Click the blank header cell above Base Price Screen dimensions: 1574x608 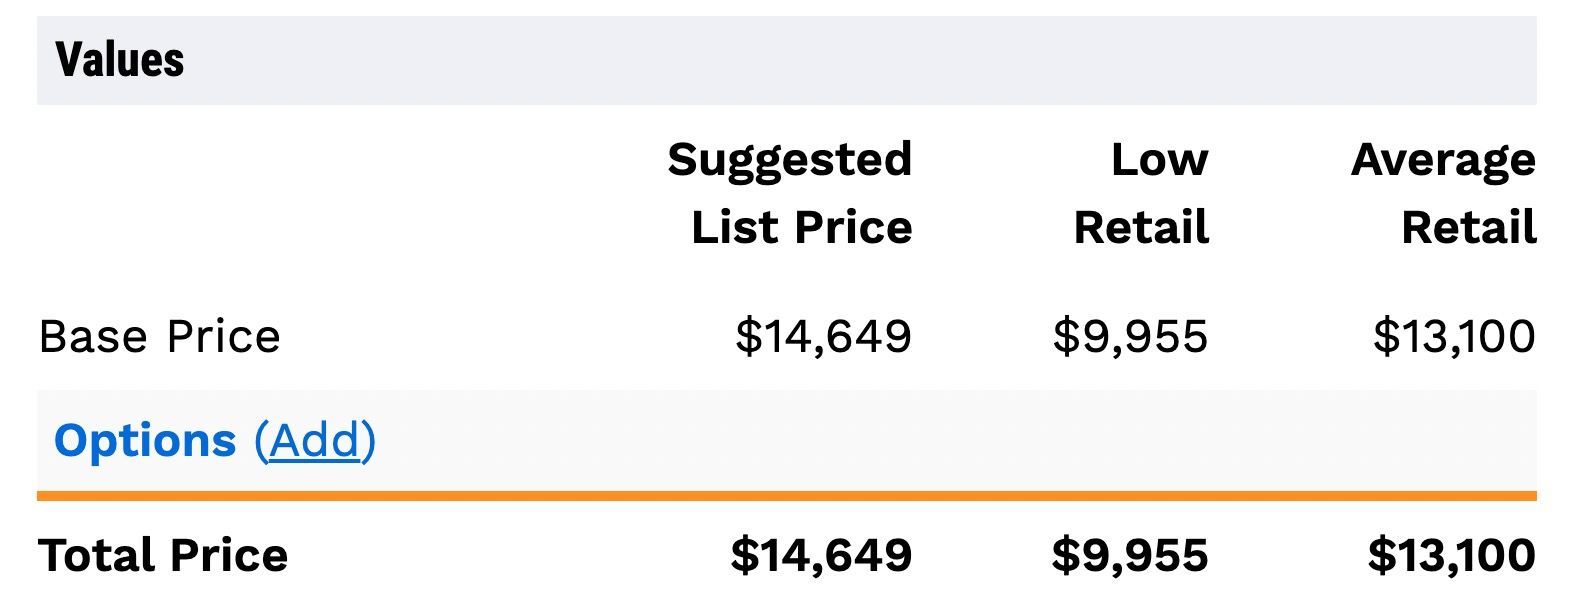[300, 193]
